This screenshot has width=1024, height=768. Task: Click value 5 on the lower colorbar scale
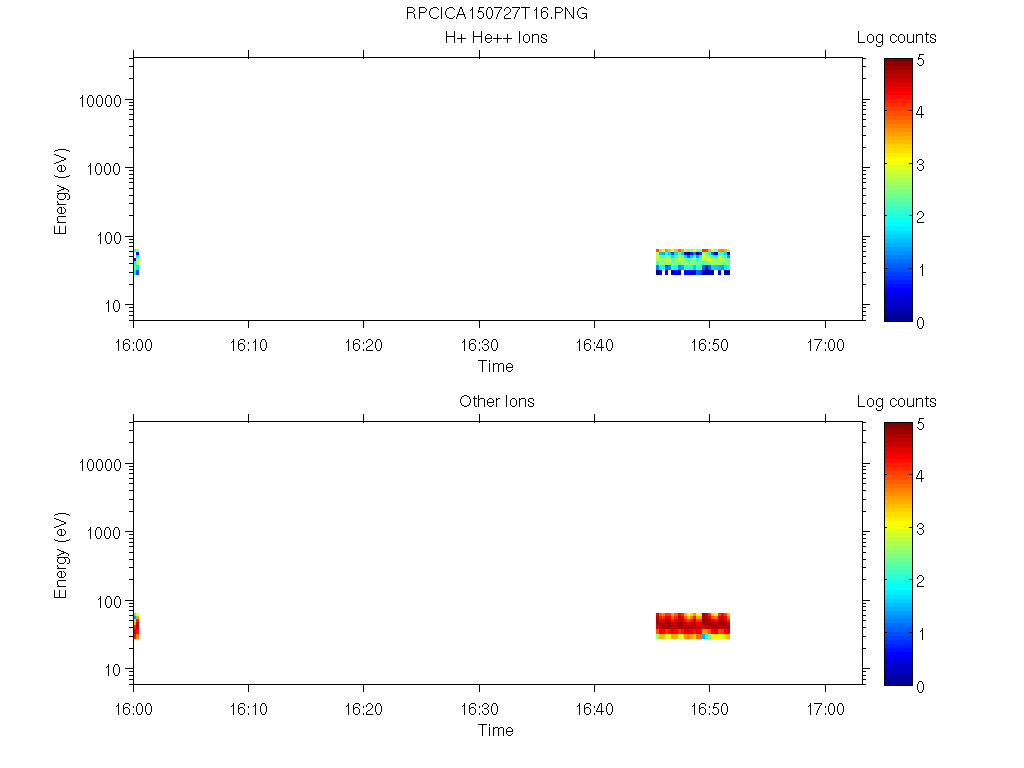(920, 424)
